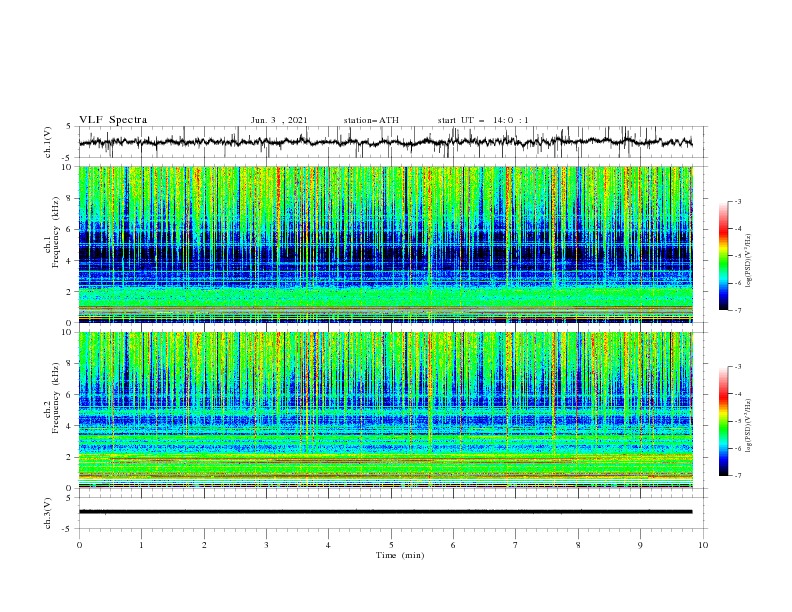Image resolution: width=792 pixels, height=612 pixels.
Task: Click the "1" time axis tick label
Action: click(x=142, y=545)
